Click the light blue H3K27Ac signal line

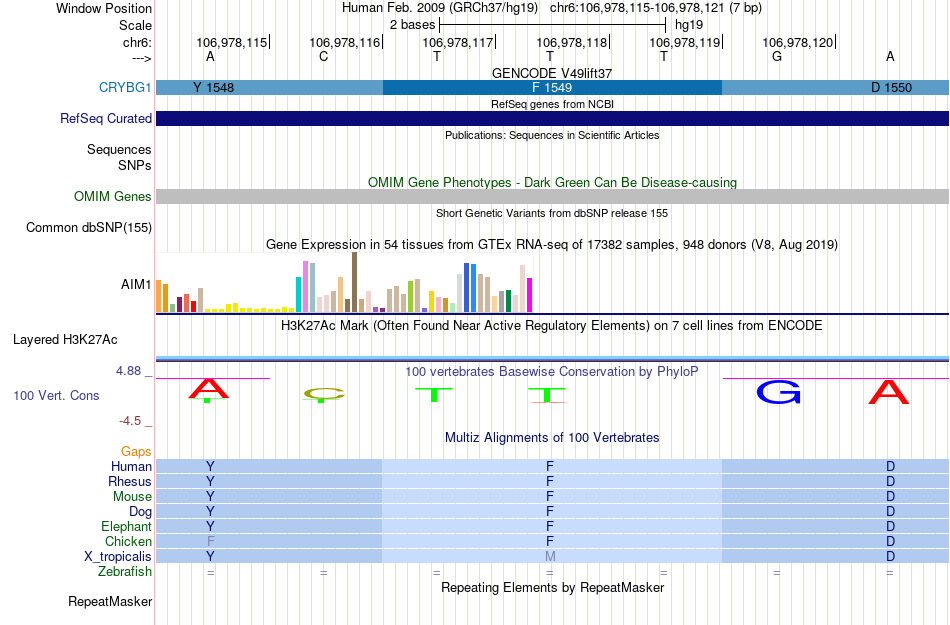(x=552, y=358)
